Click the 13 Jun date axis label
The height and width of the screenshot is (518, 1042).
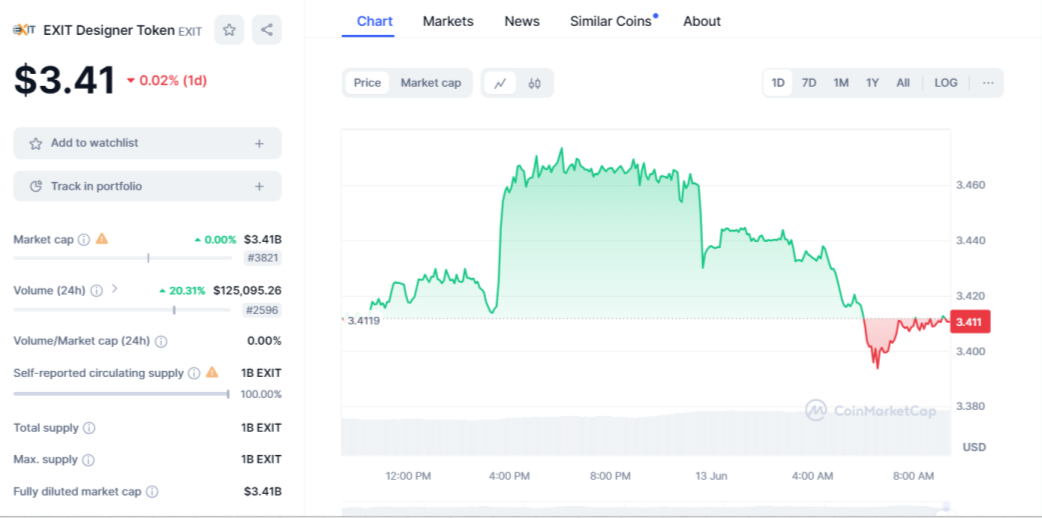[712, 476]
